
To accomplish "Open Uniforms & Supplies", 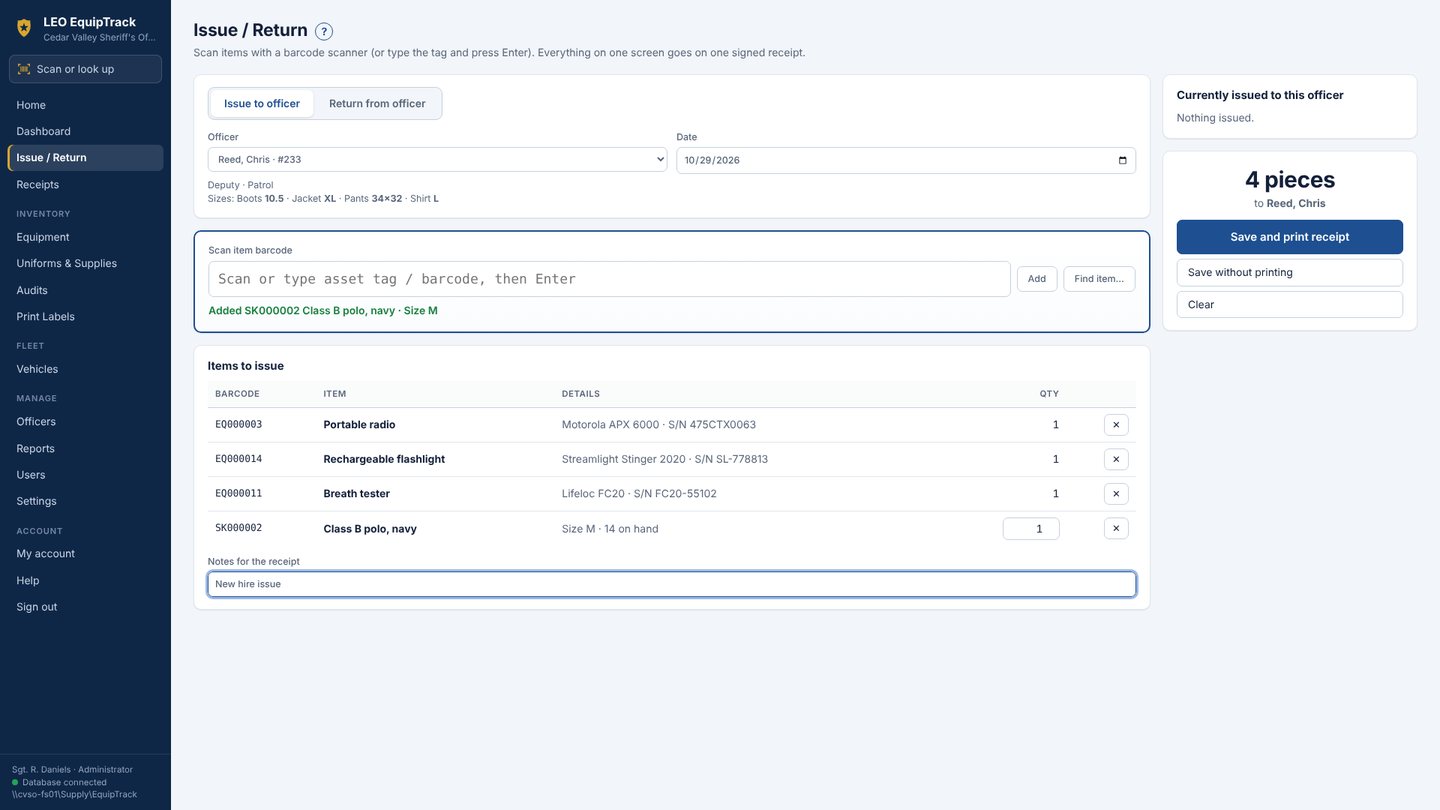I will (x=85, y=263).
